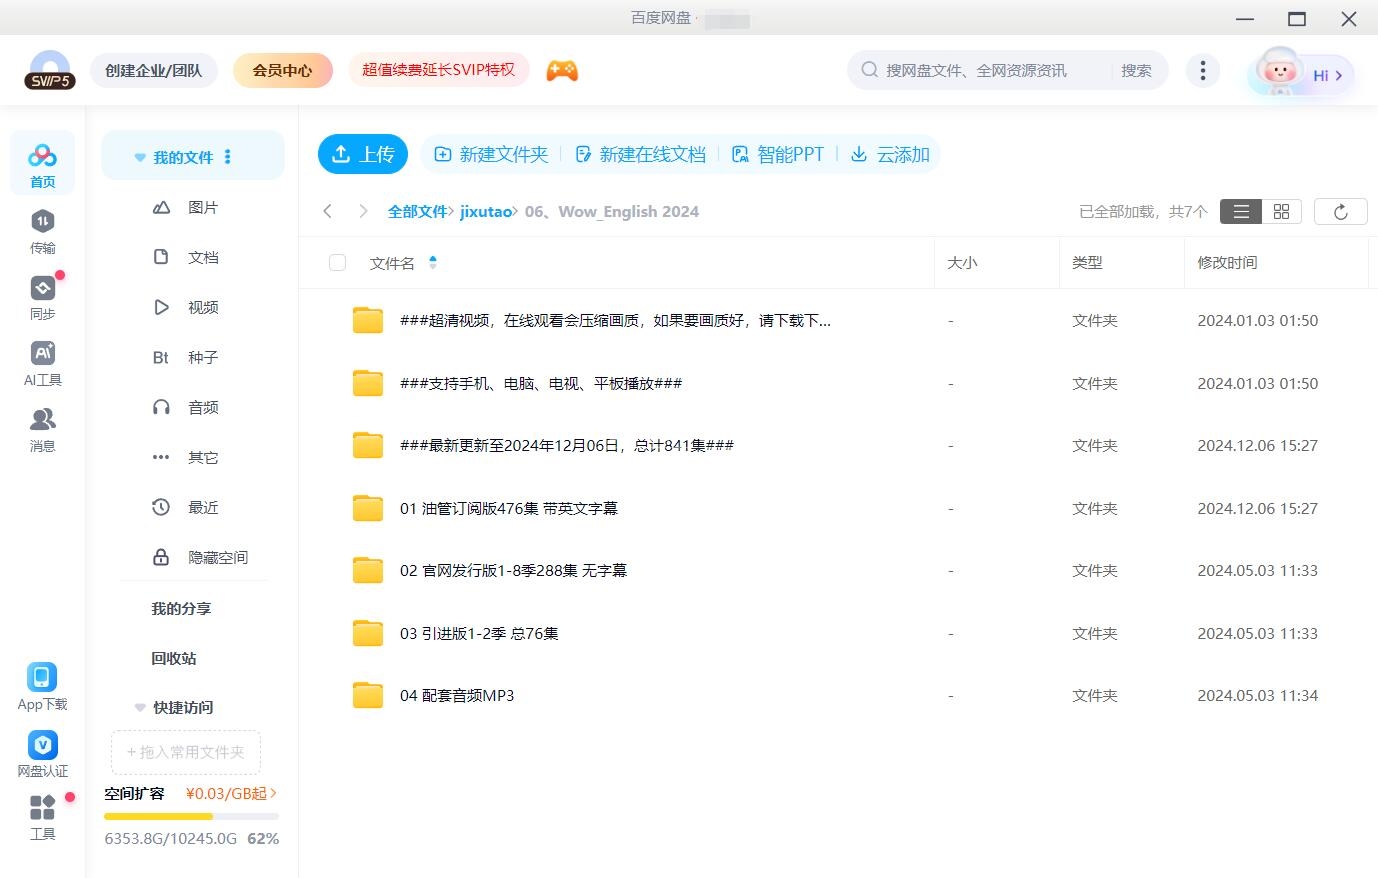Open 我的分享 section
Screen dimensions: 1378x878
(181, 608)
